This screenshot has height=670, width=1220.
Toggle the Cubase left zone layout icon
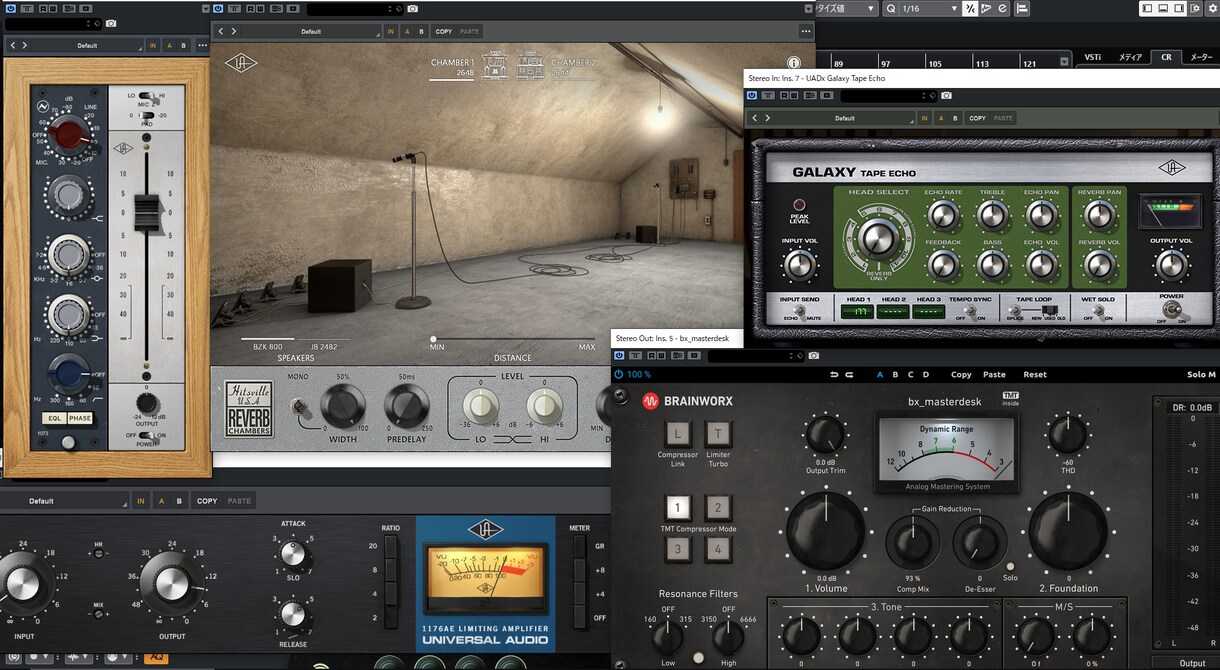1149,9
